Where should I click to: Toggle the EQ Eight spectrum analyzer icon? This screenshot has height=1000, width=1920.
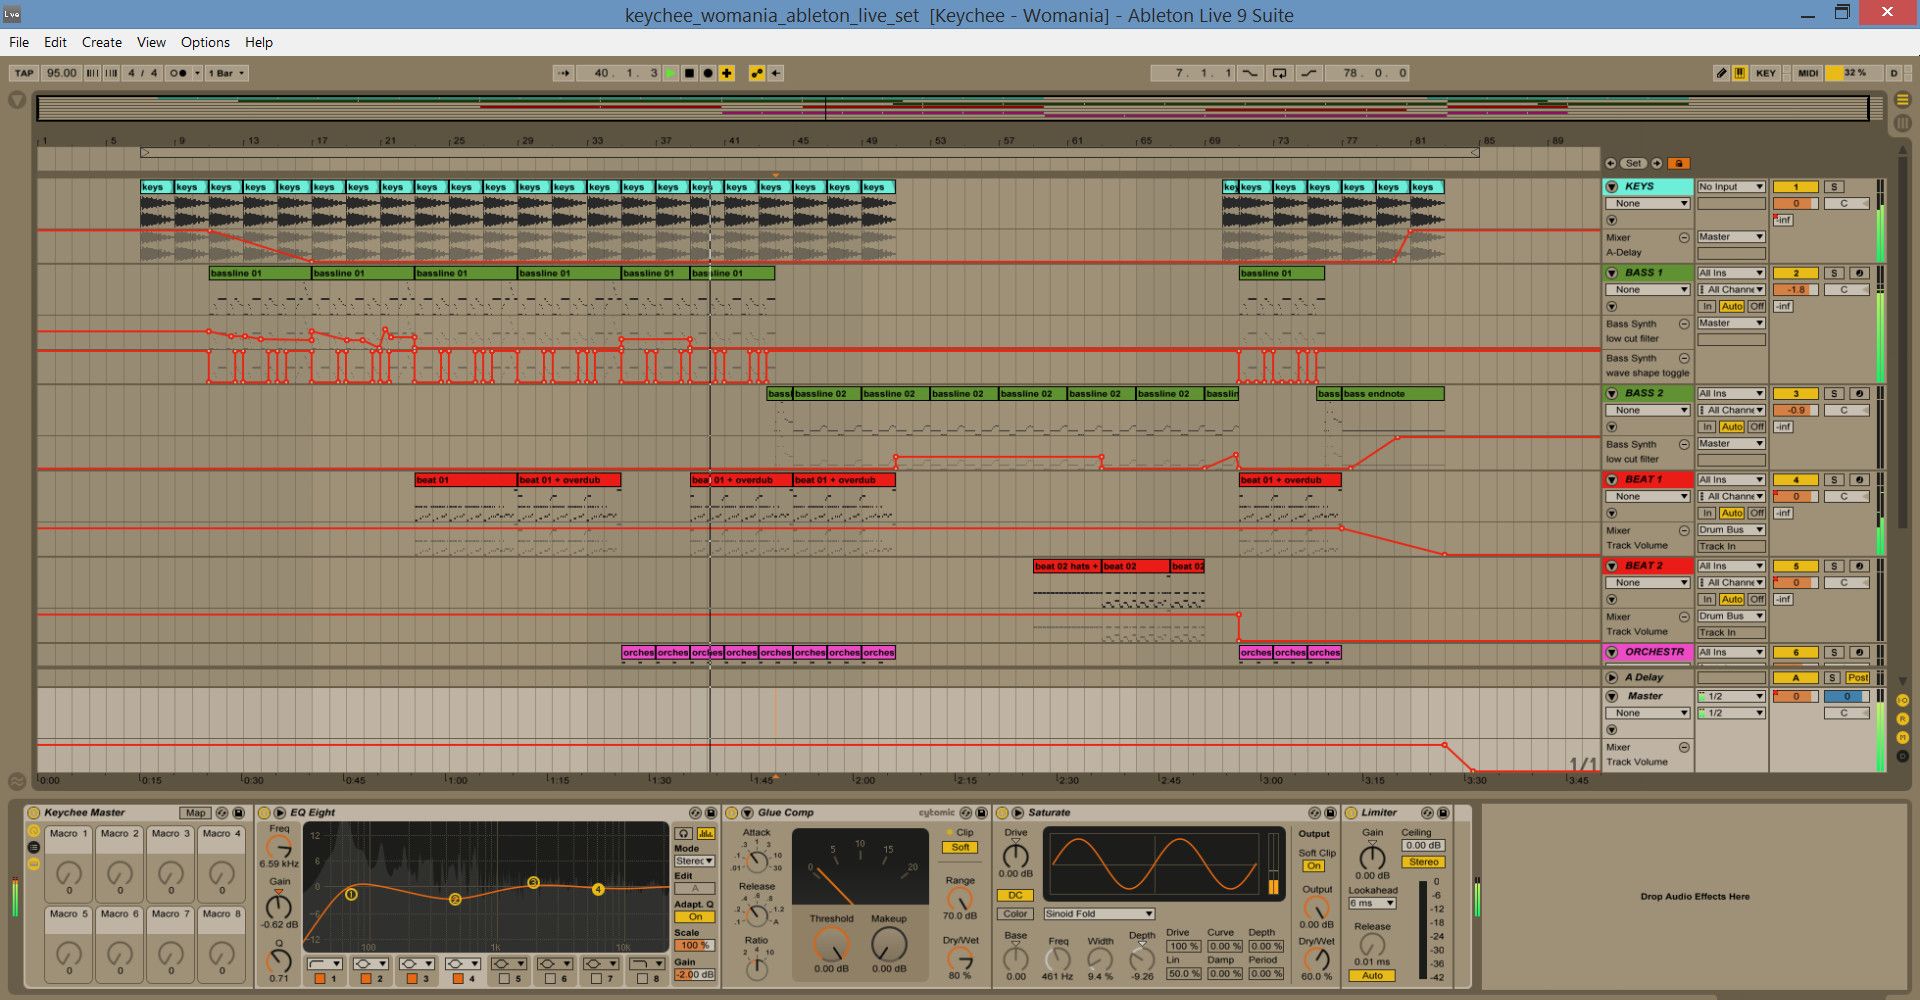coord(706,833)
